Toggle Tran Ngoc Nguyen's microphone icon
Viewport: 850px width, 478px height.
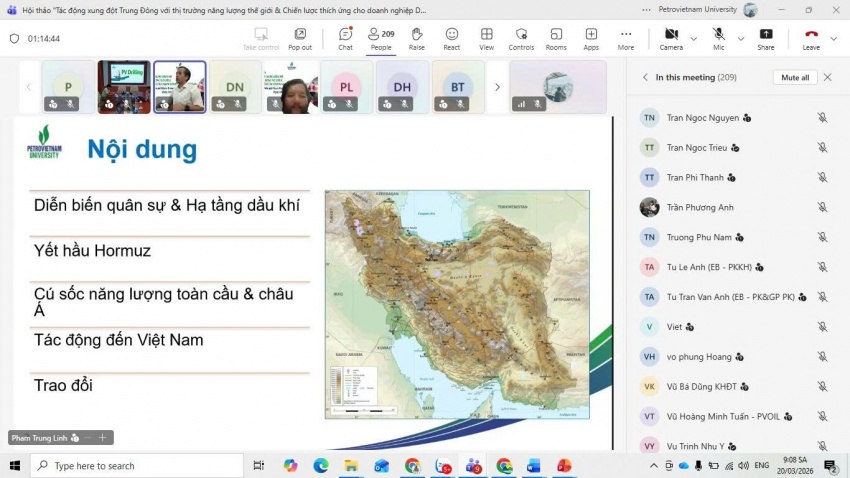pos(822,118)
